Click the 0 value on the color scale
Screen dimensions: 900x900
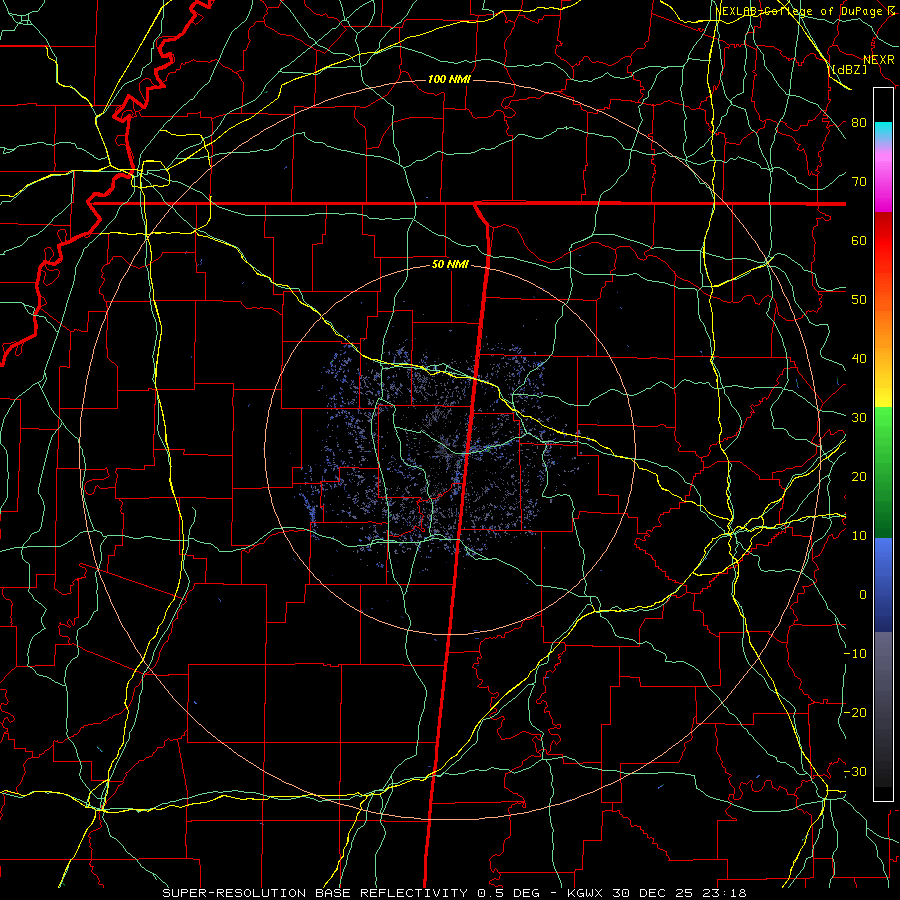tap(863, 595)
